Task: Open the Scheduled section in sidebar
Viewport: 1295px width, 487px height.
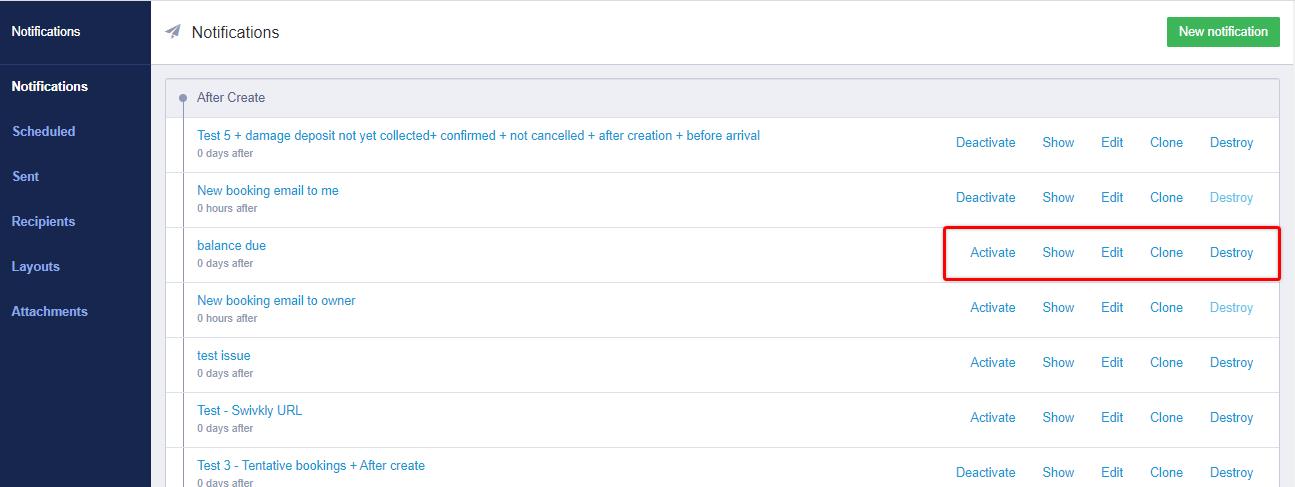Action: click(x=44, y=131)
